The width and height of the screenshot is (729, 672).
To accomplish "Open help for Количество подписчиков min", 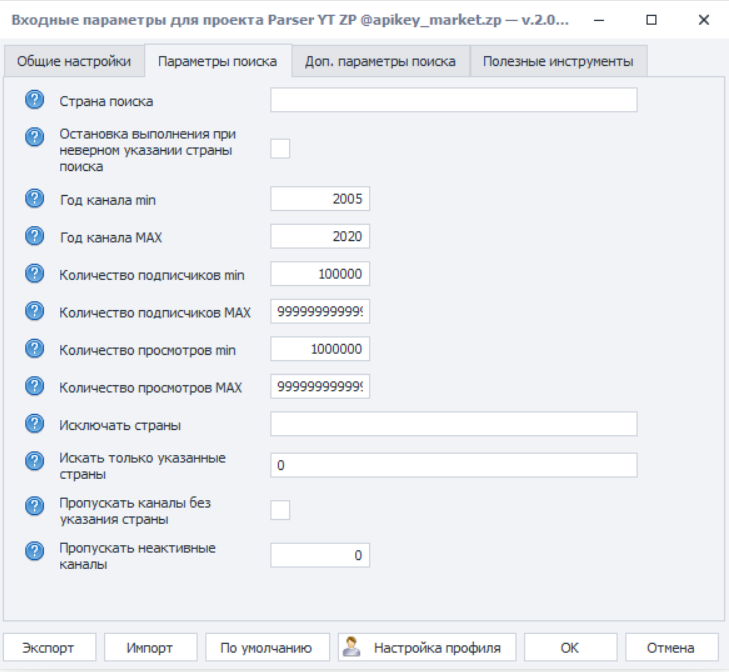I will click(35, 274).
